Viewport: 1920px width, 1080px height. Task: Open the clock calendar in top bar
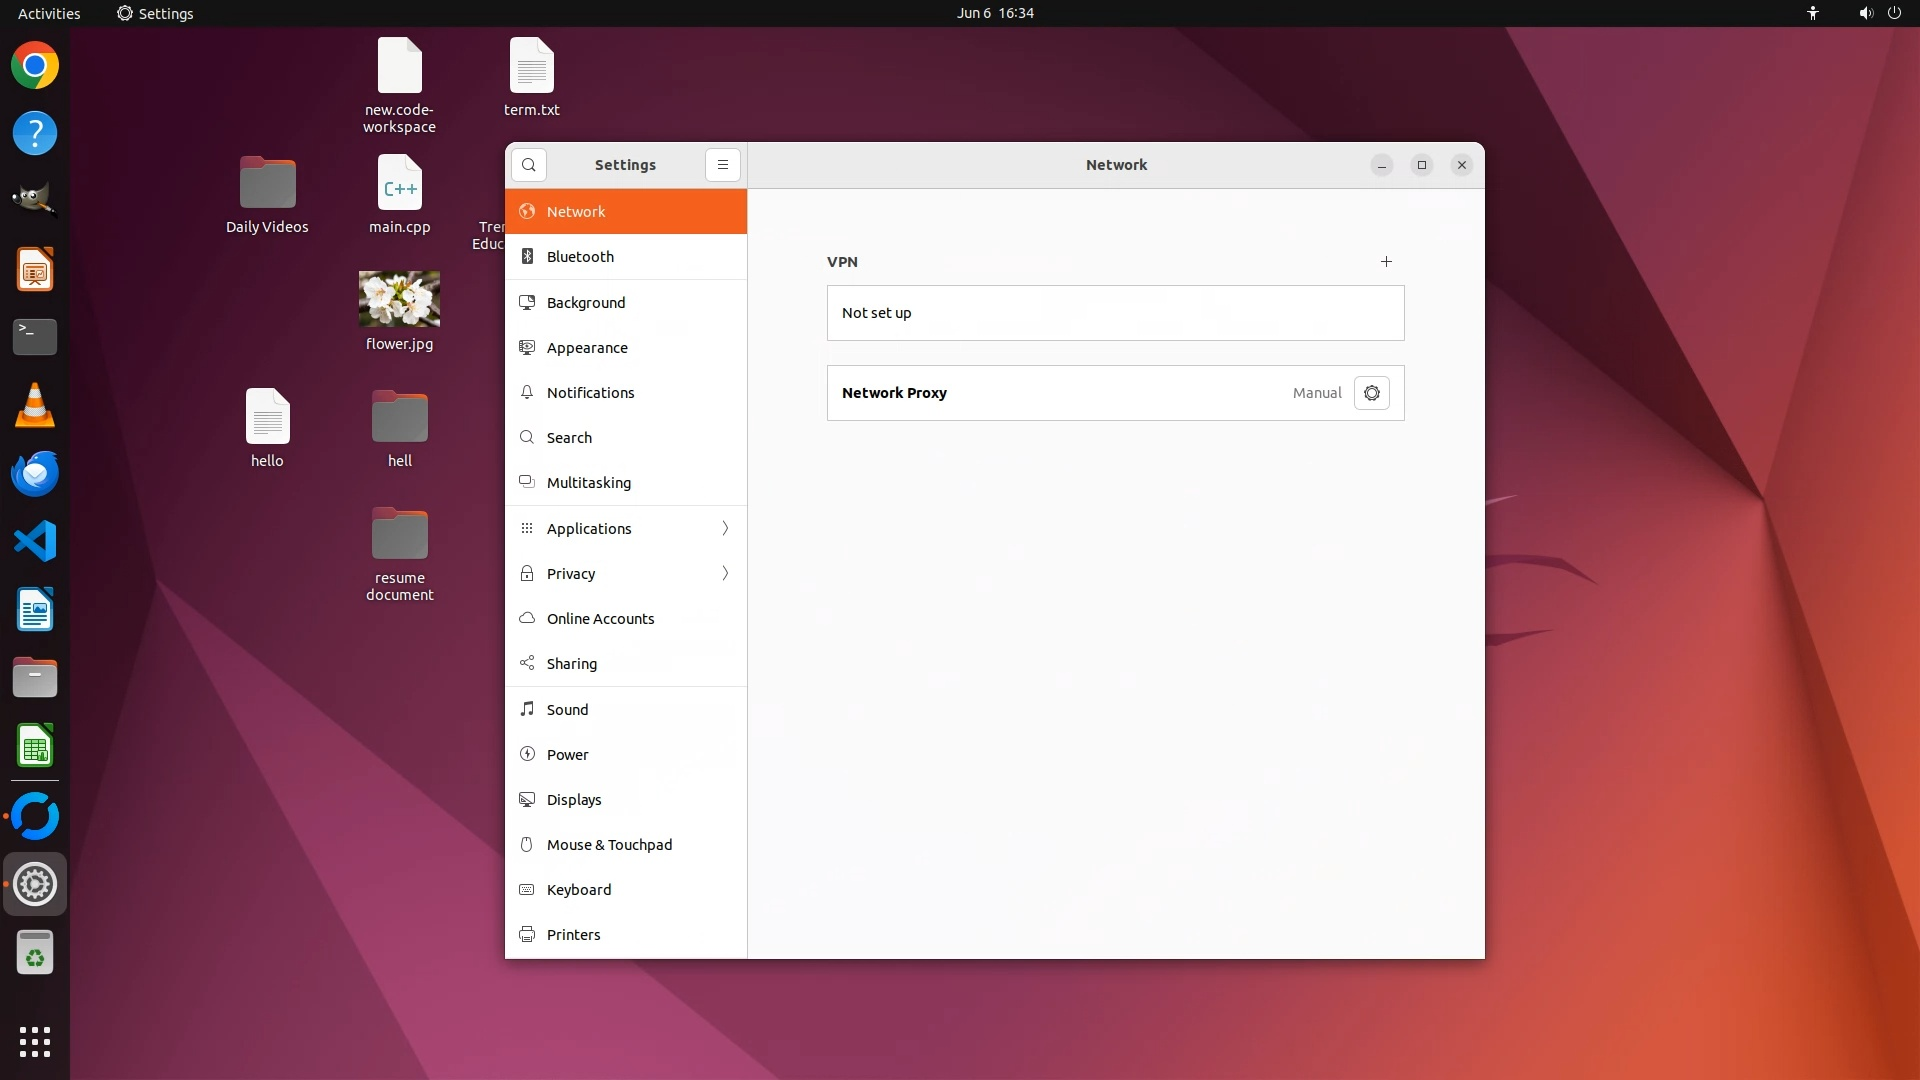pos(994,13)
